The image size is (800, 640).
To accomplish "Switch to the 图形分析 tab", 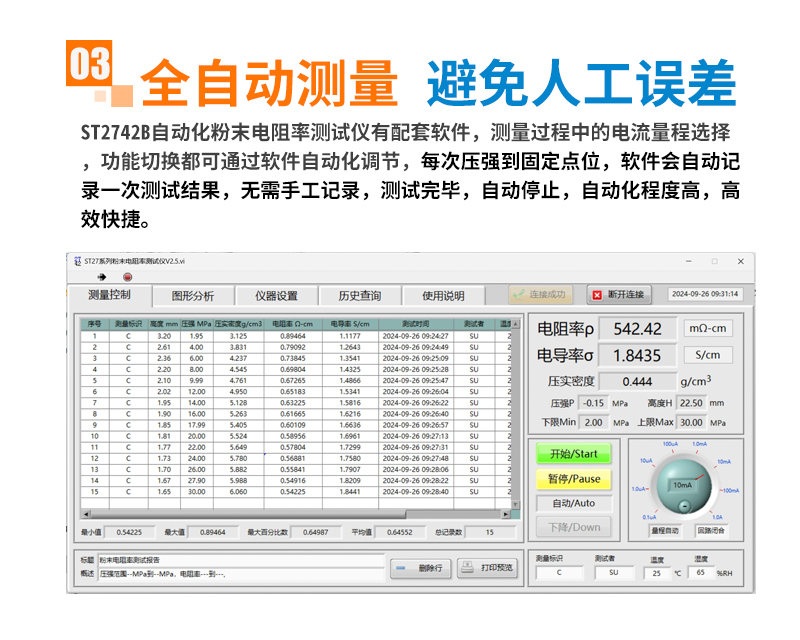I will tap(193, 296).
